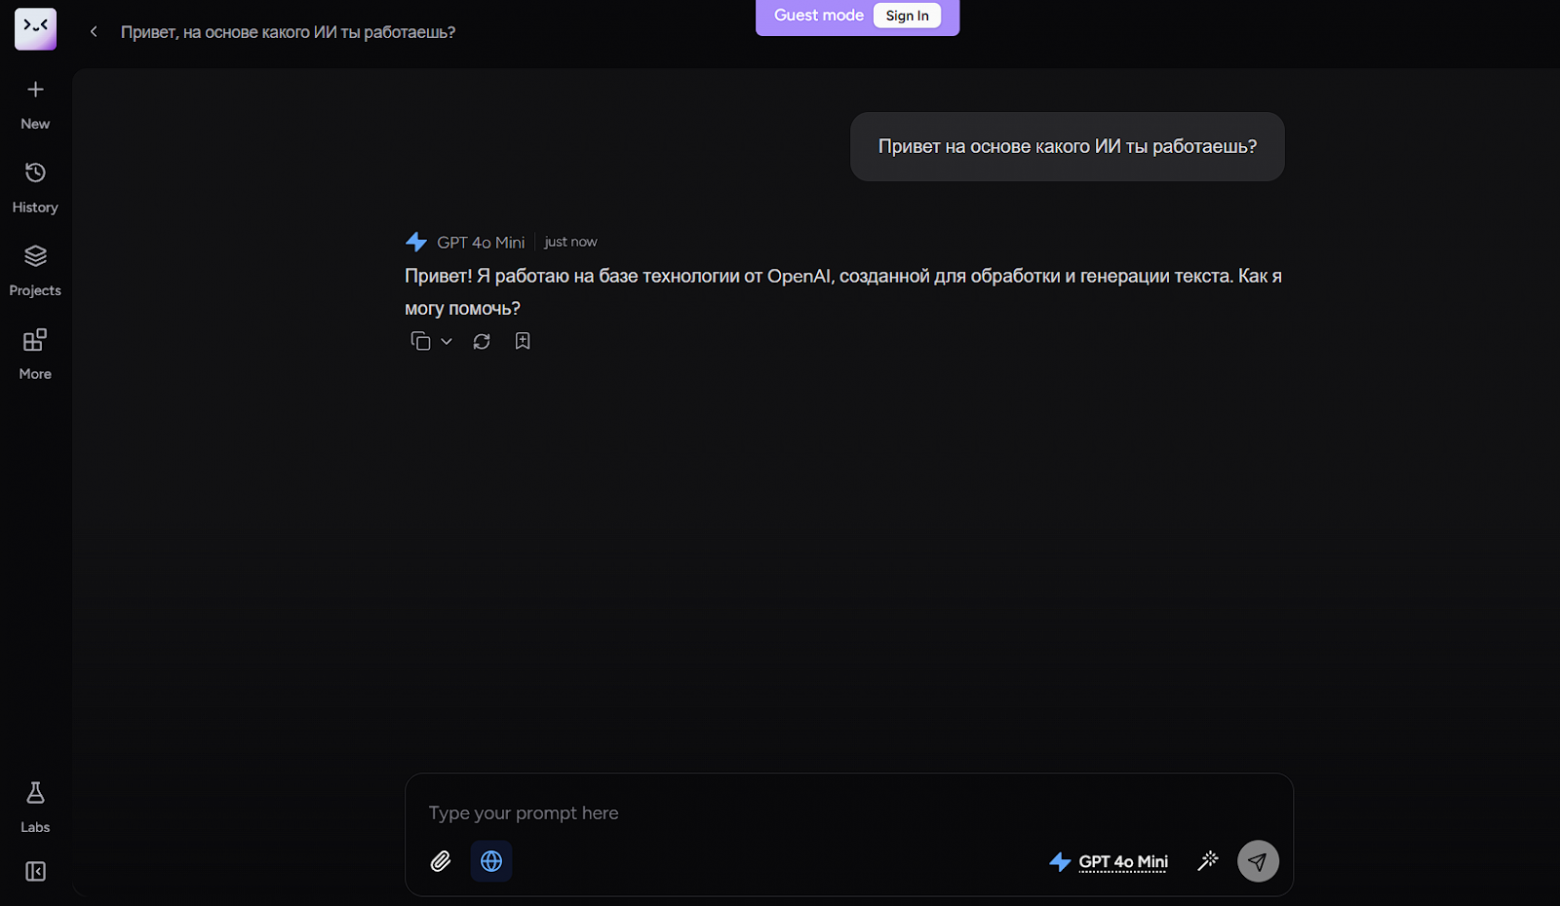Viewport: 1560px width, 906px height.
Task: Click the 'just now' timestamp
Action: pos(571,242)
